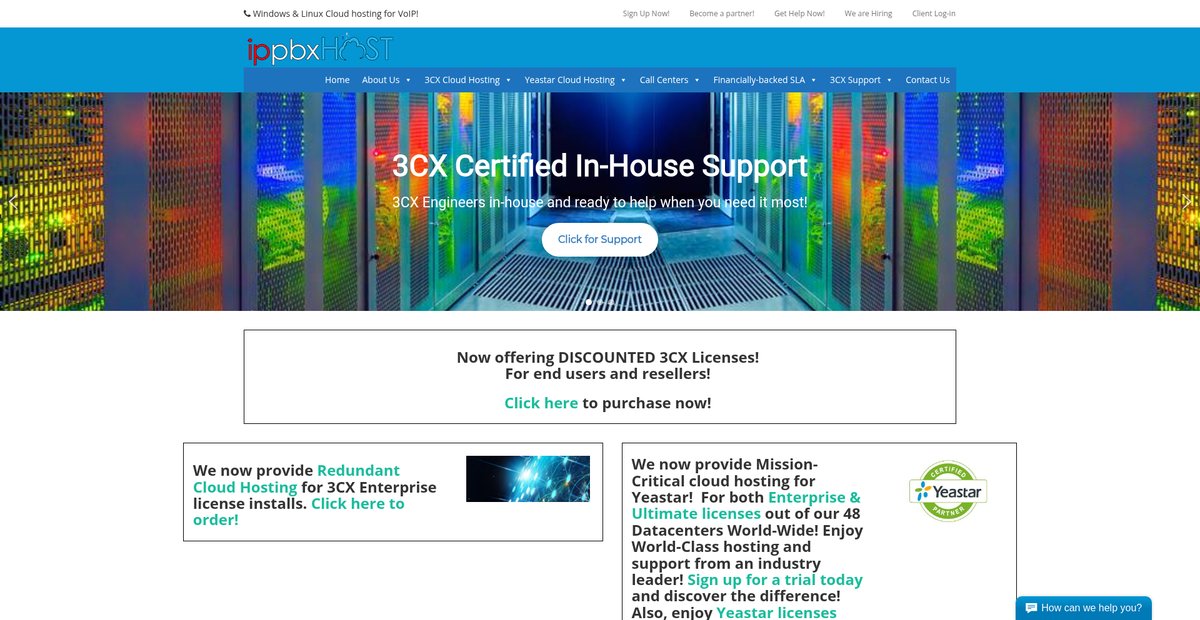Open the Home menu item
Viewport: 1200px width, 620px height.
[x=337, y=80]
